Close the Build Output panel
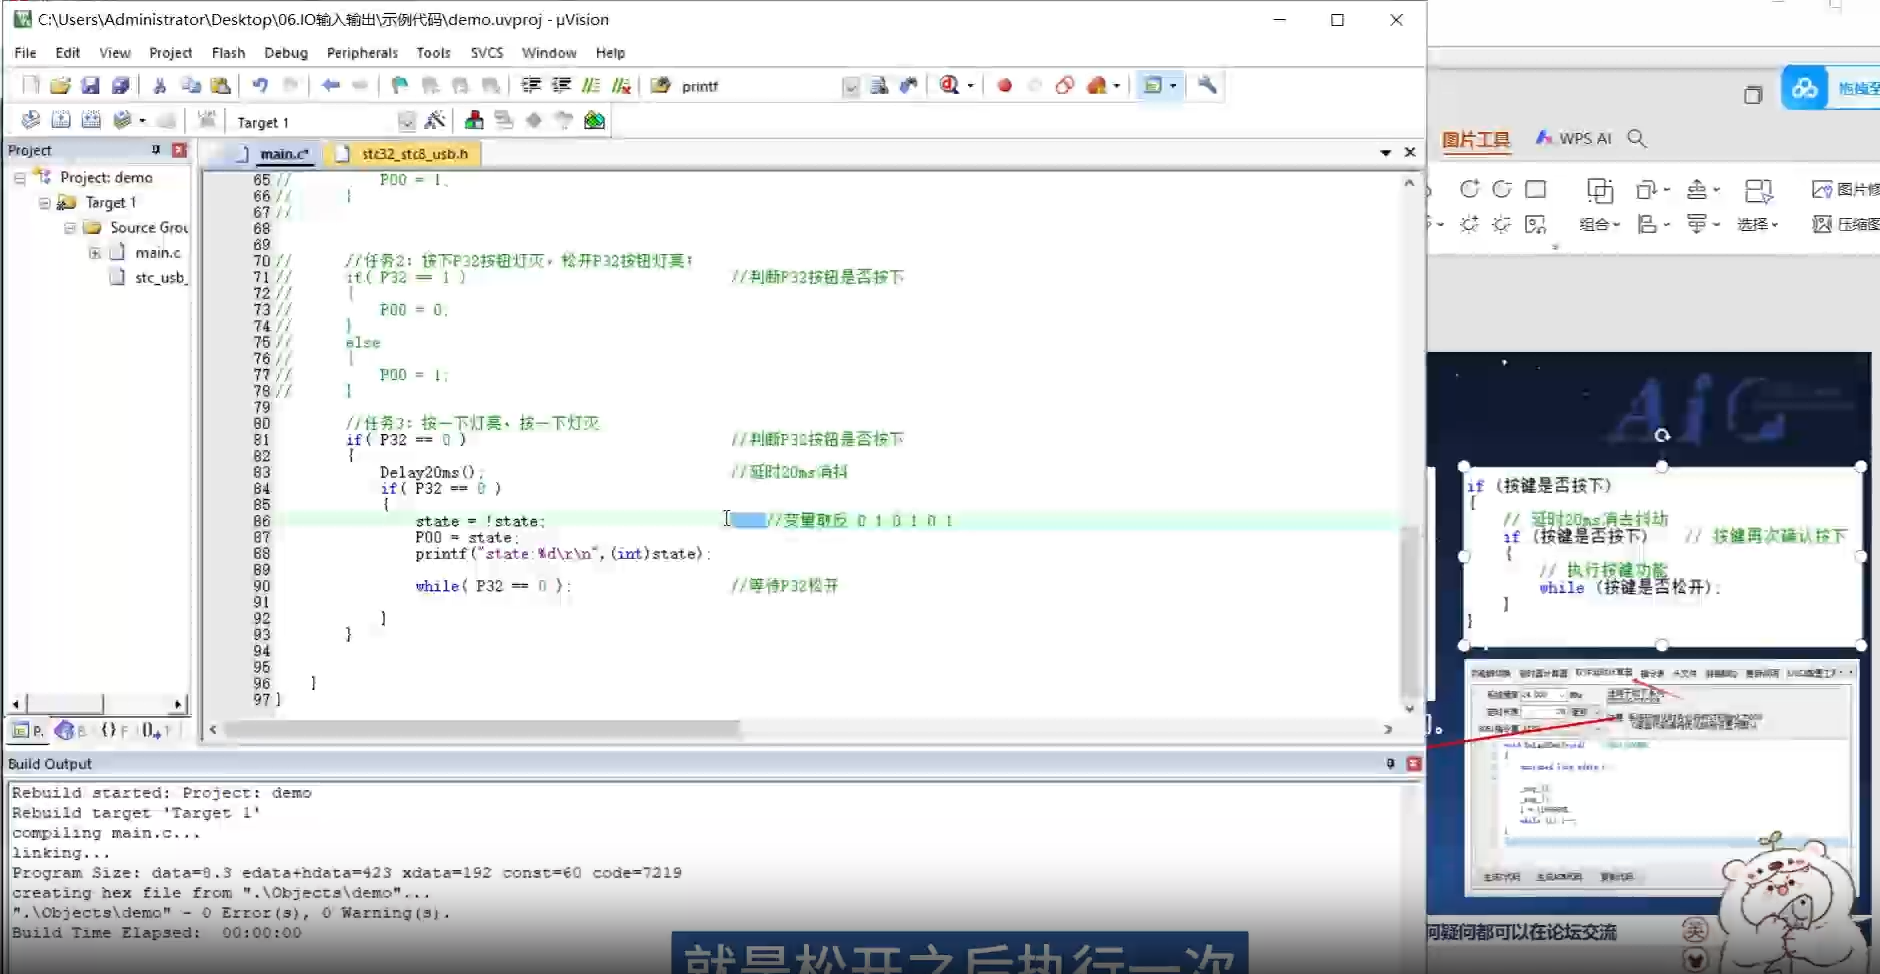Viewport: 1880px width, 974px height. point(1413,763)
